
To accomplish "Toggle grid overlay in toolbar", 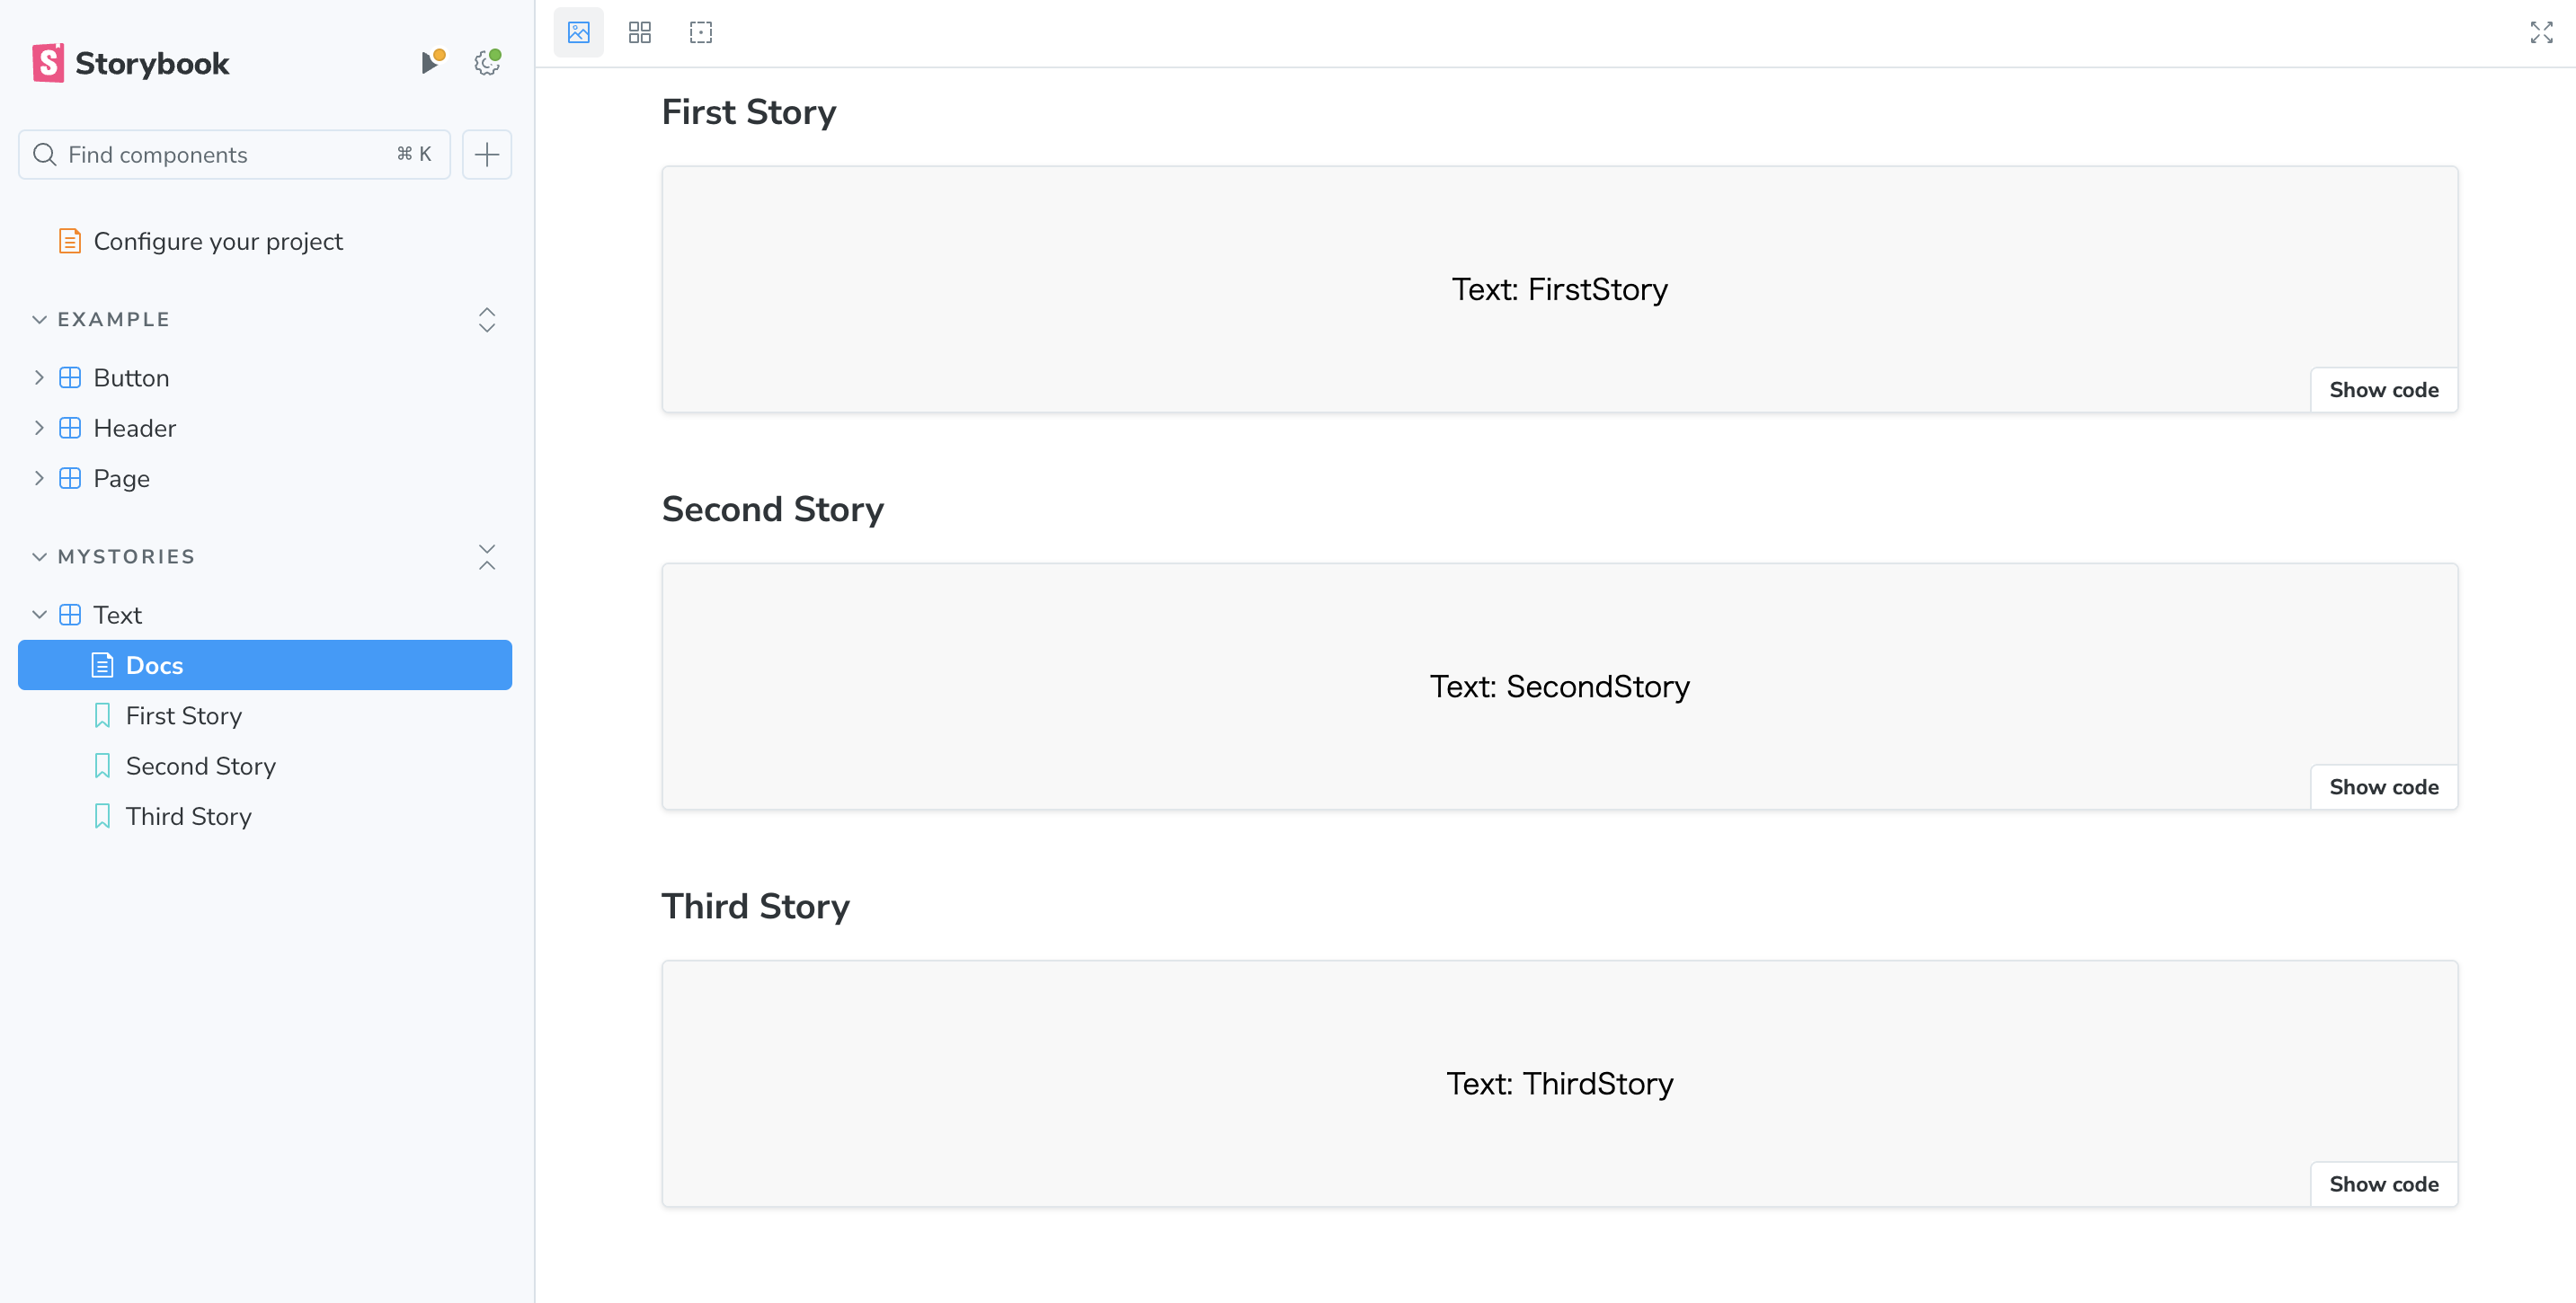I will [639, 33].
